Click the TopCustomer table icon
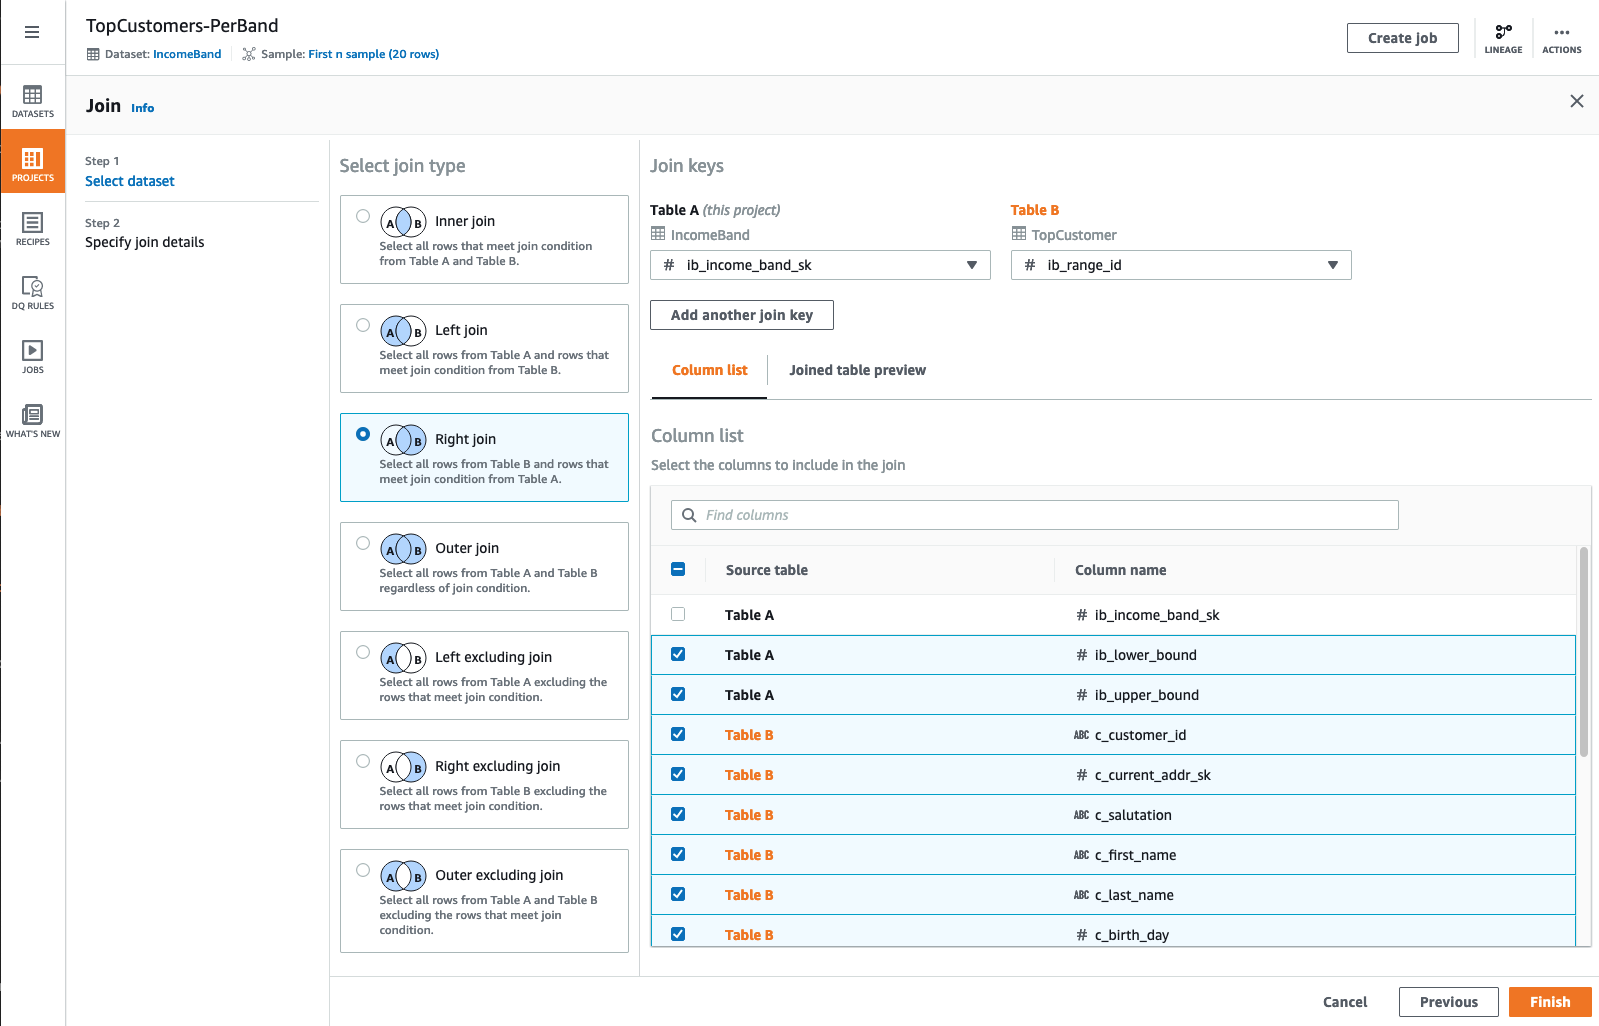 tap(1019, 234)
